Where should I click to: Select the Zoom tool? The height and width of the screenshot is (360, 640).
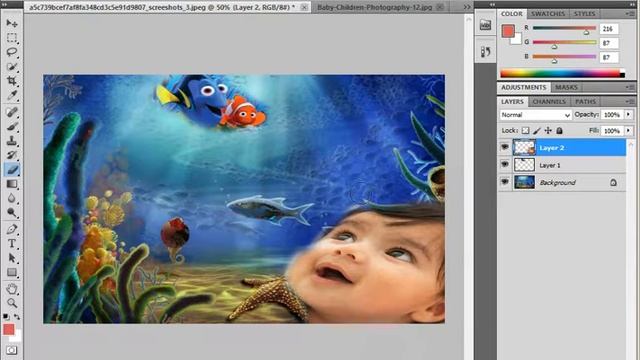[12, 303]
